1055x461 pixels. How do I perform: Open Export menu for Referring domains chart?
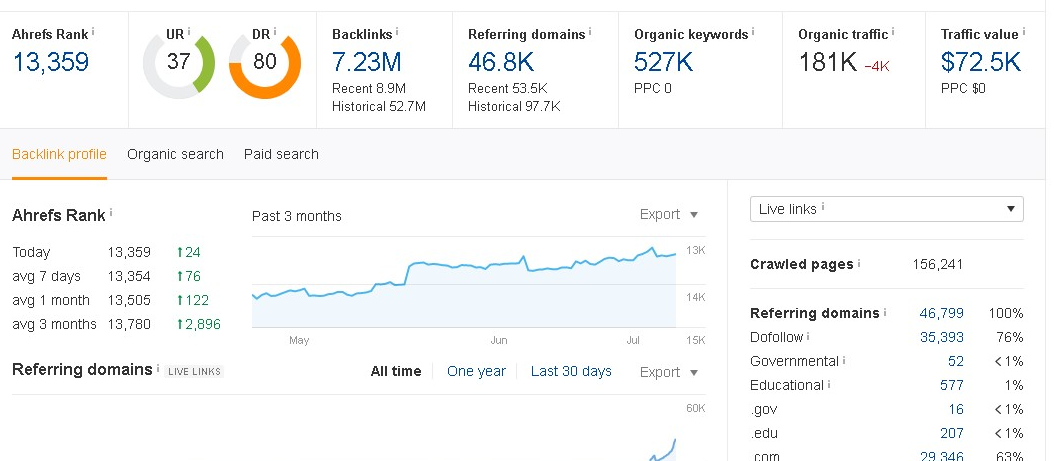(669, 372)
